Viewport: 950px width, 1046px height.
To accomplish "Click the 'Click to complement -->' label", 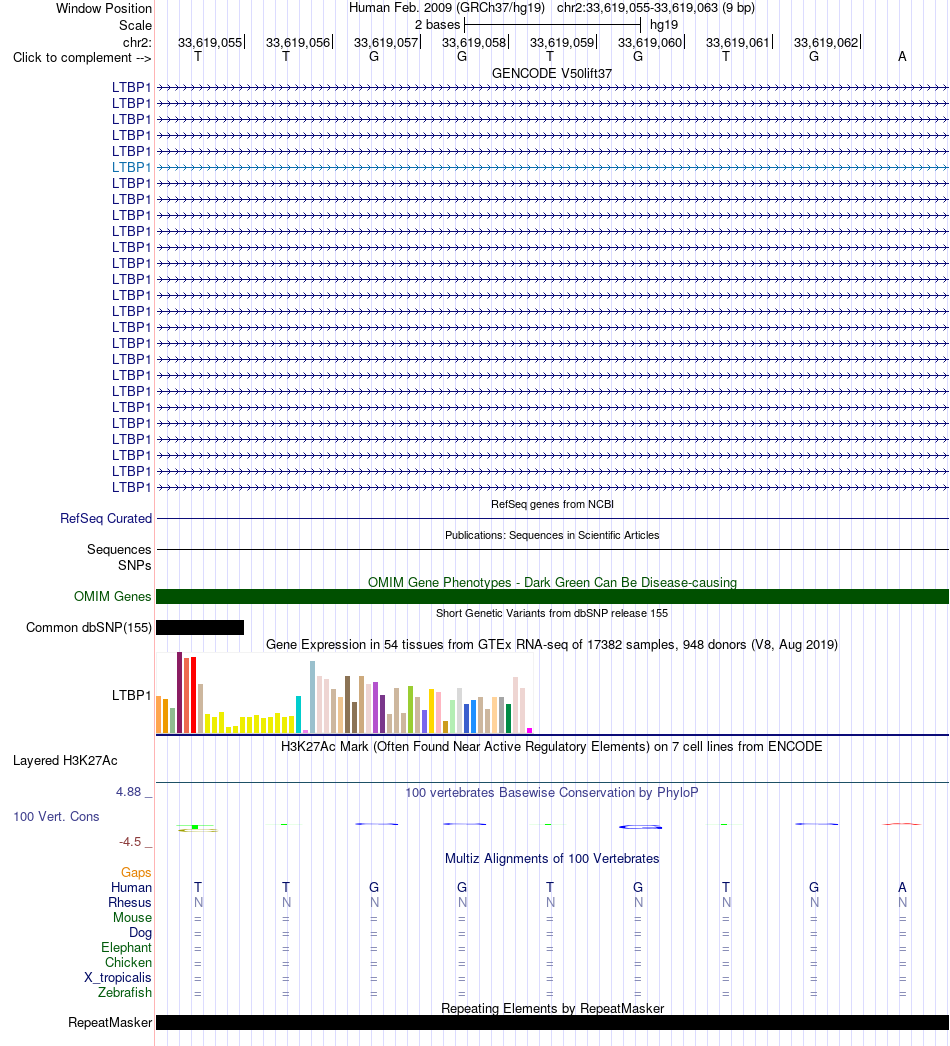I will tap(82, 57).
